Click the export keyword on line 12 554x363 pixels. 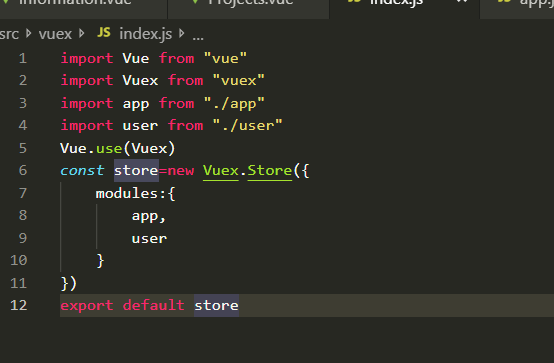[x=87, y=306]
